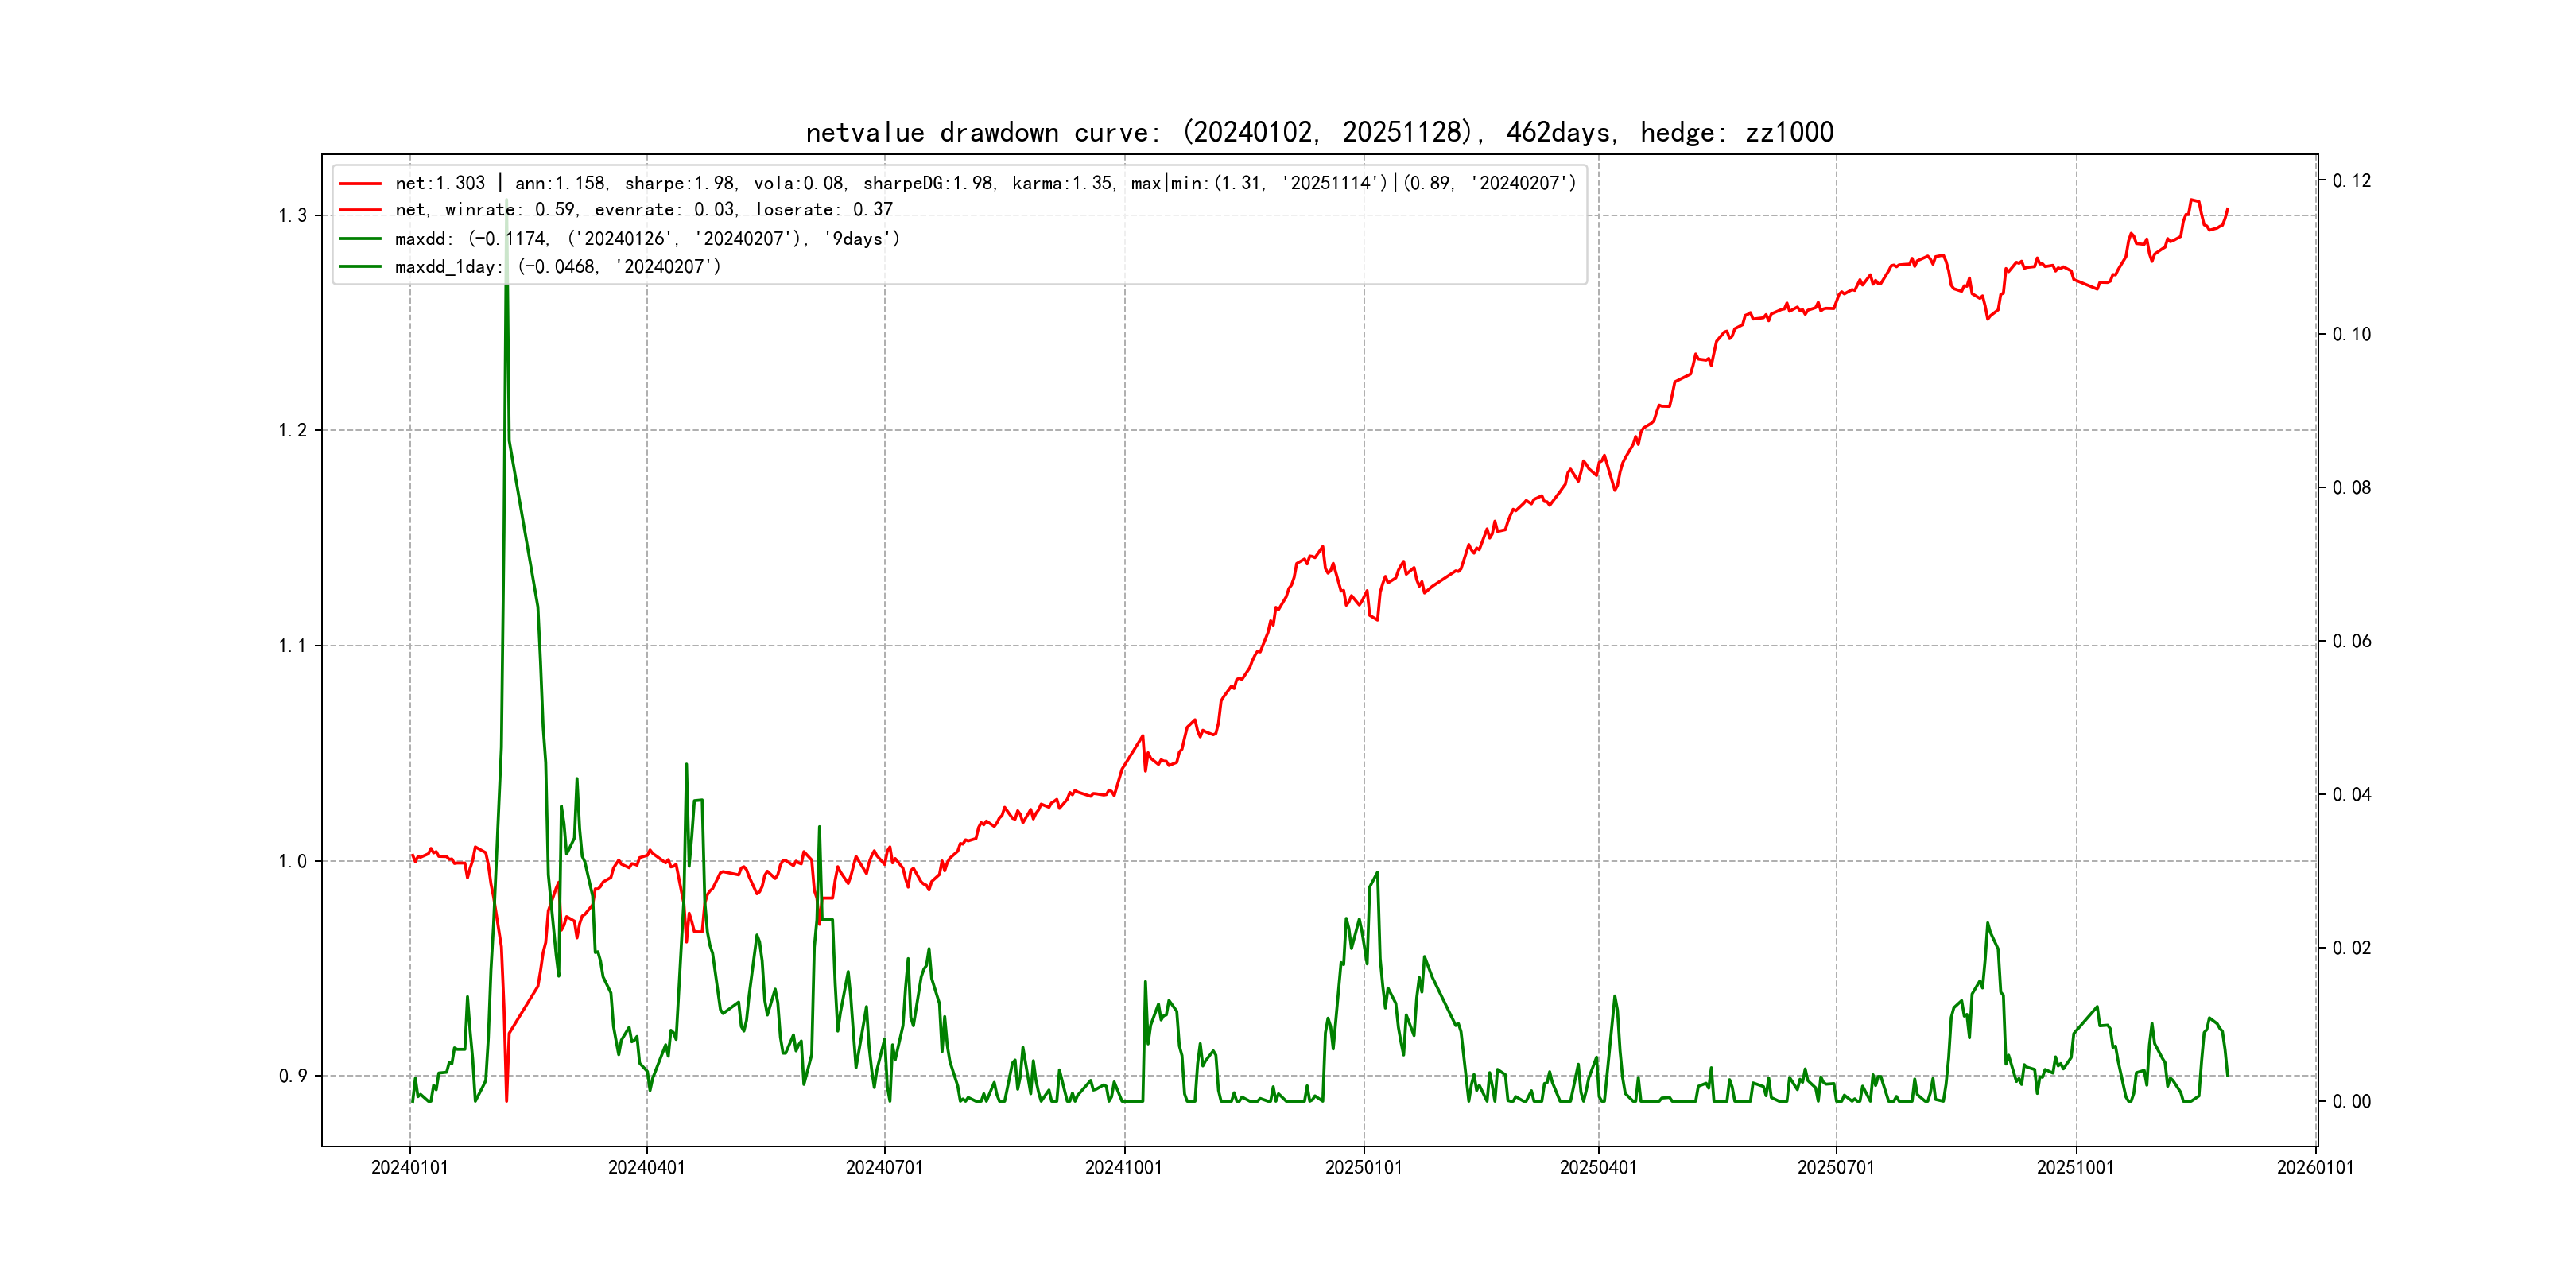Click the chart title text
The height and width of the screenshot is (1288, 2576).
(x=1319, y=133)
